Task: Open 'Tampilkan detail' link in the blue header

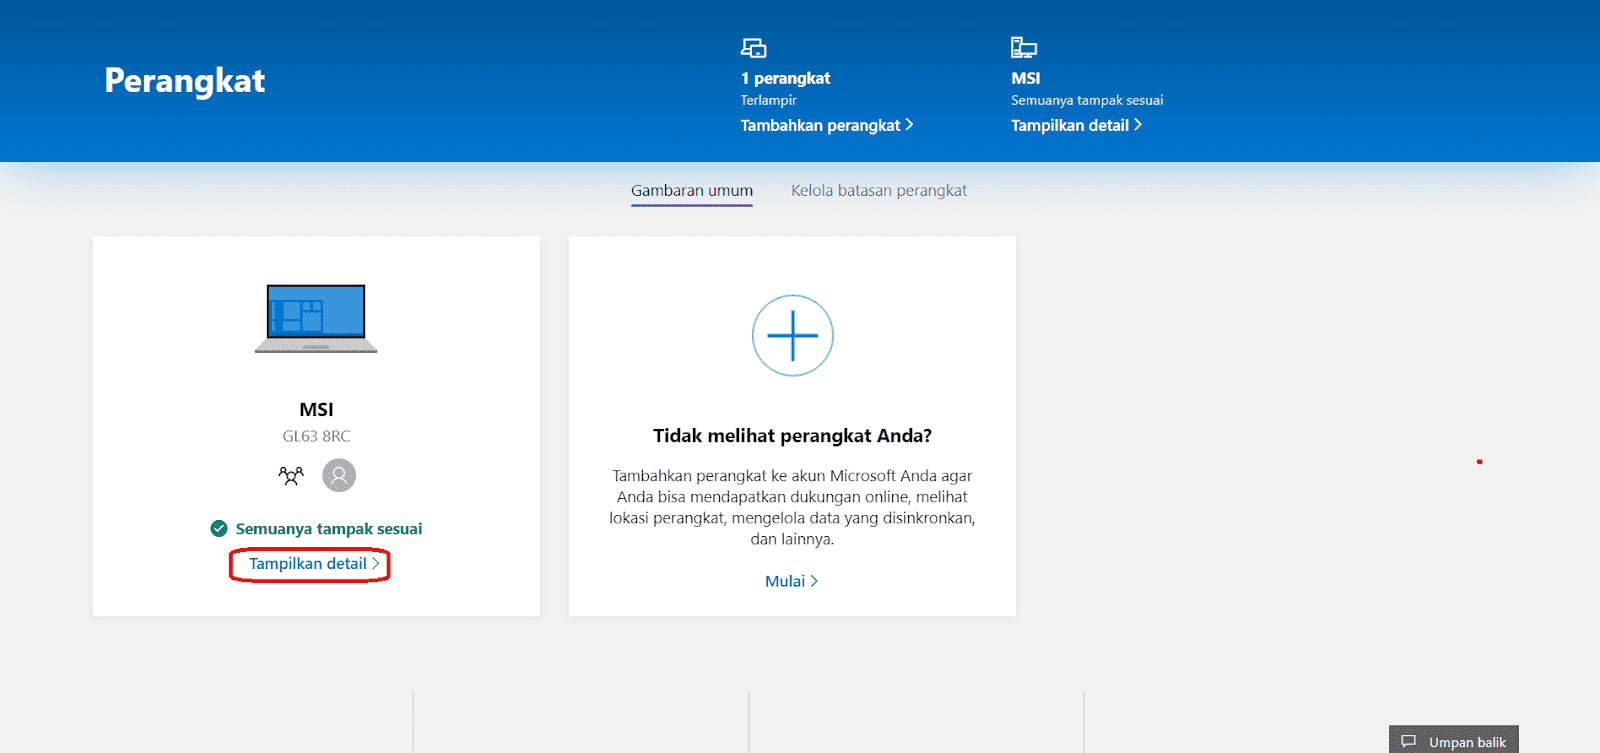Action: coord(1077,125)
